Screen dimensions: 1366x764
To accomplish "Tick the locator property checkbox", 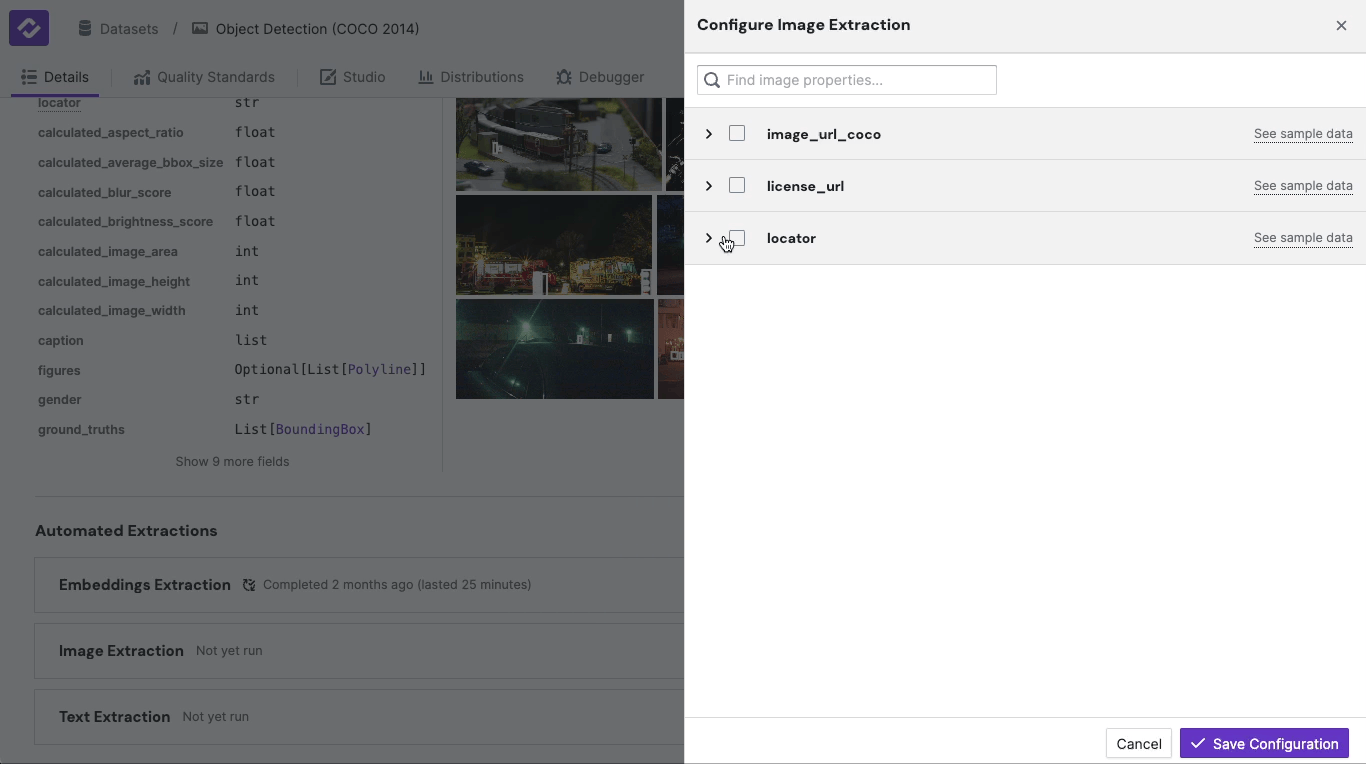I will [737, 237].
